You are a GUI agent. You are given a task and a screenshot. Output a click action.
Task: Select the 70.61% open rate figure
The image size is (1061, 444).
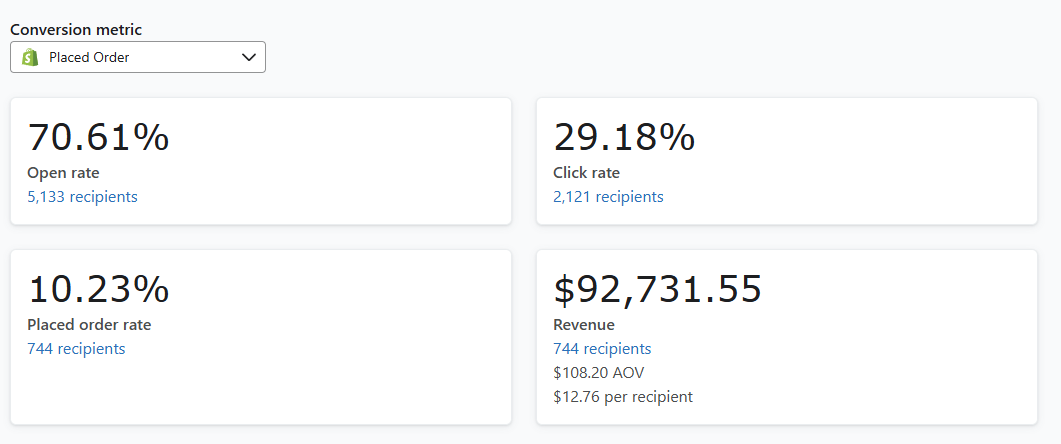coord(99,137)
